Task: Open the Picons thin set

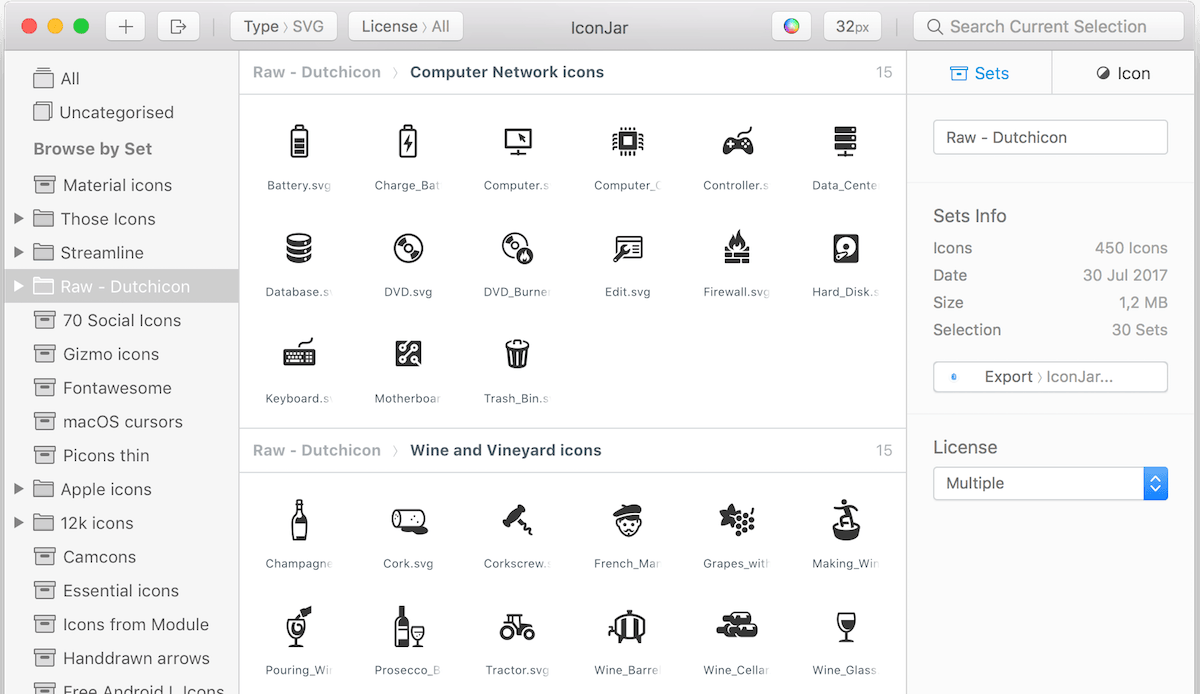Action: (121, 455)
